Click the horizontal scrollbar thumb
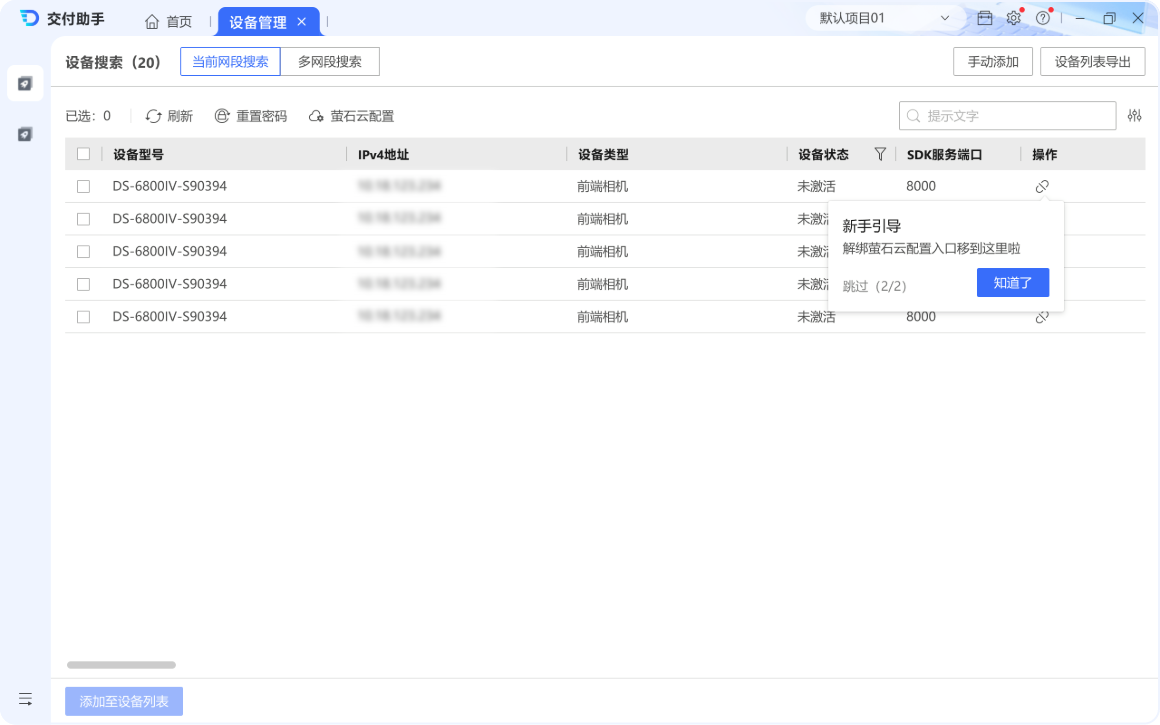Viewport: 1160px width, 725px height. coord(121,665)
